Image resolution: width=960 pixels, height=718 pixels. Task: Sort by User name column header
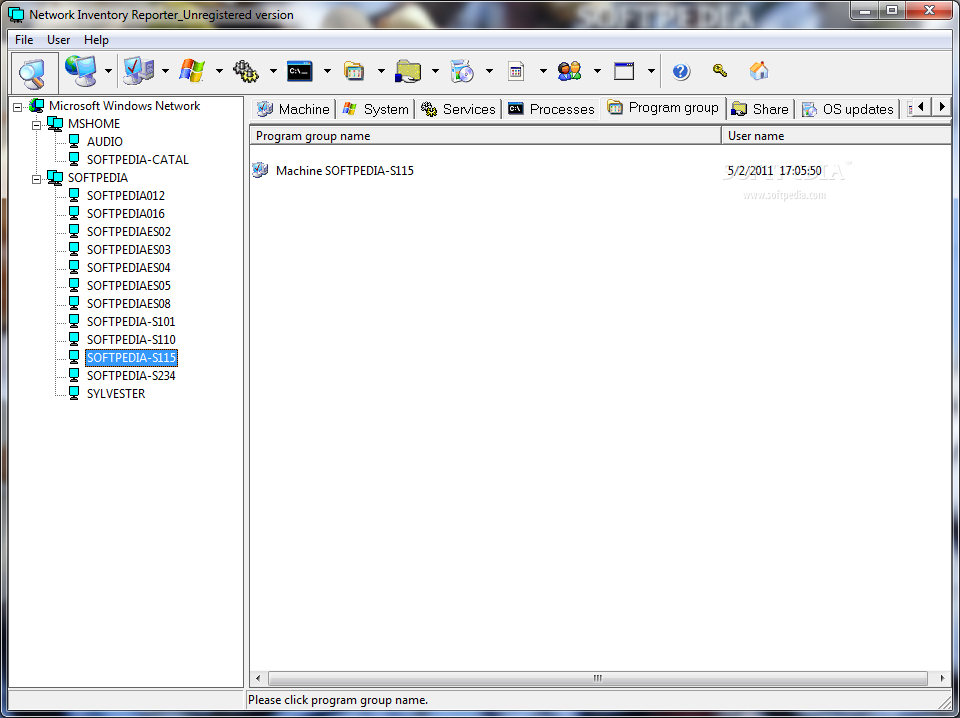click(x=836, y=136)
